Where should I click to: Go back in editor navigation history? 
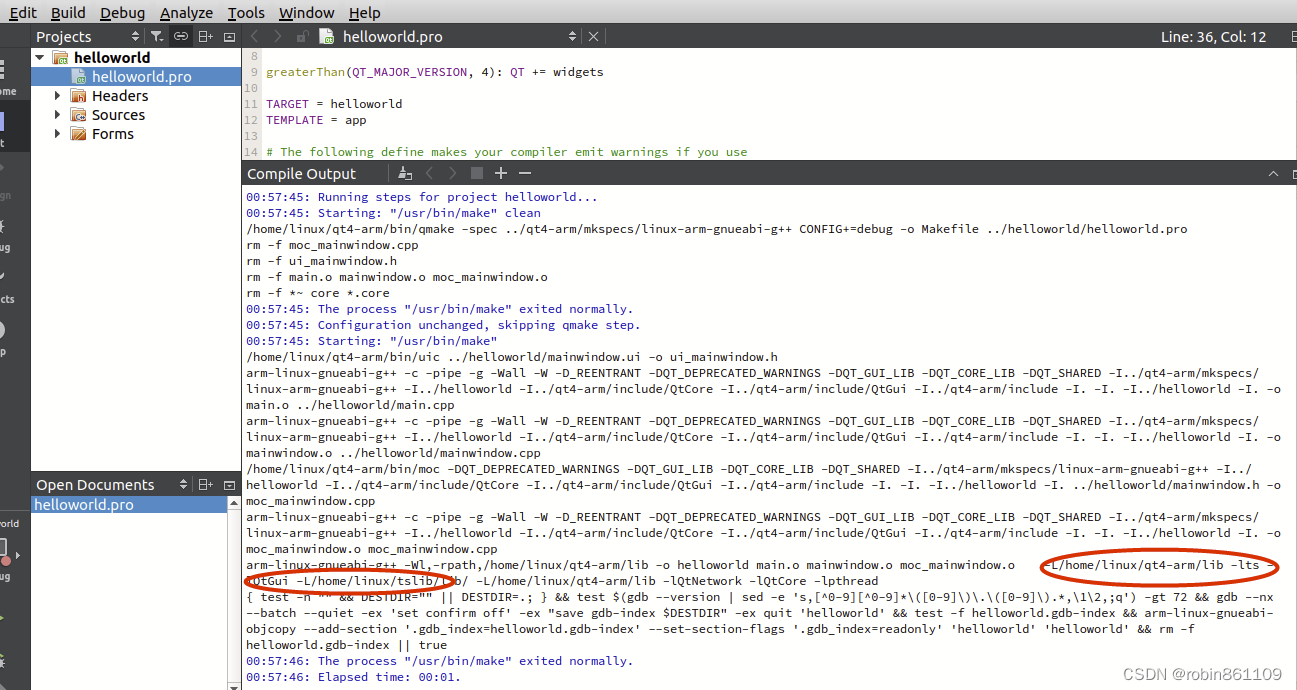tap(254, 36)
